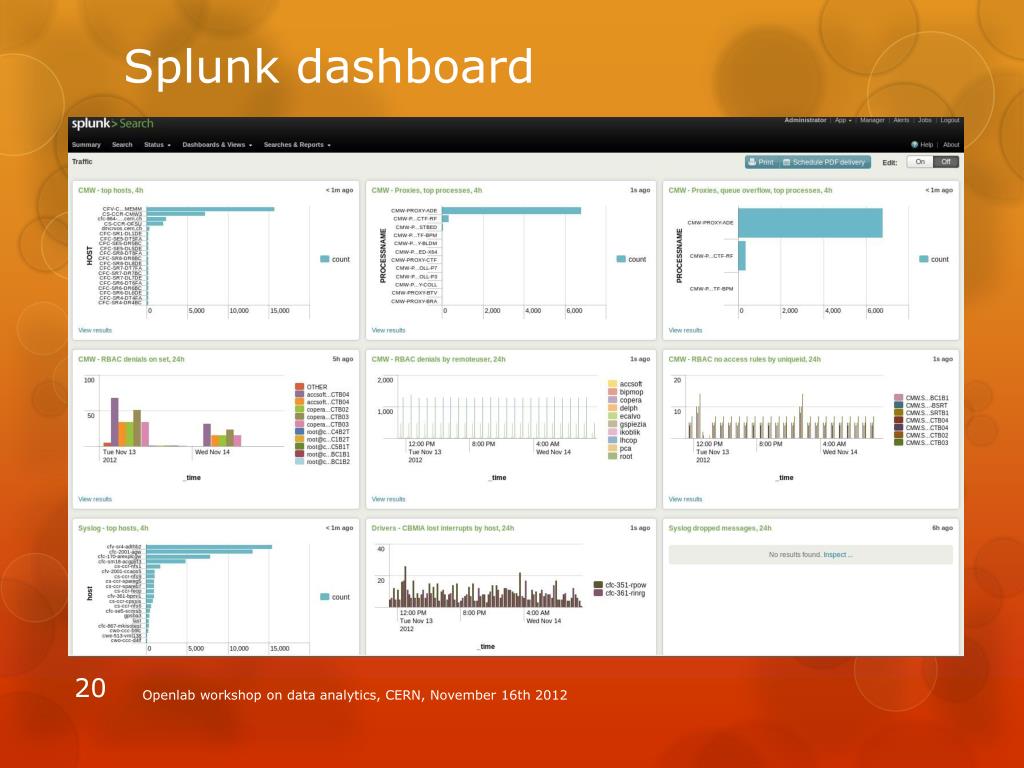The width and height of the screenshot is (1024, 768).
Task: Click the Logout link
Action: coord(950,120)
